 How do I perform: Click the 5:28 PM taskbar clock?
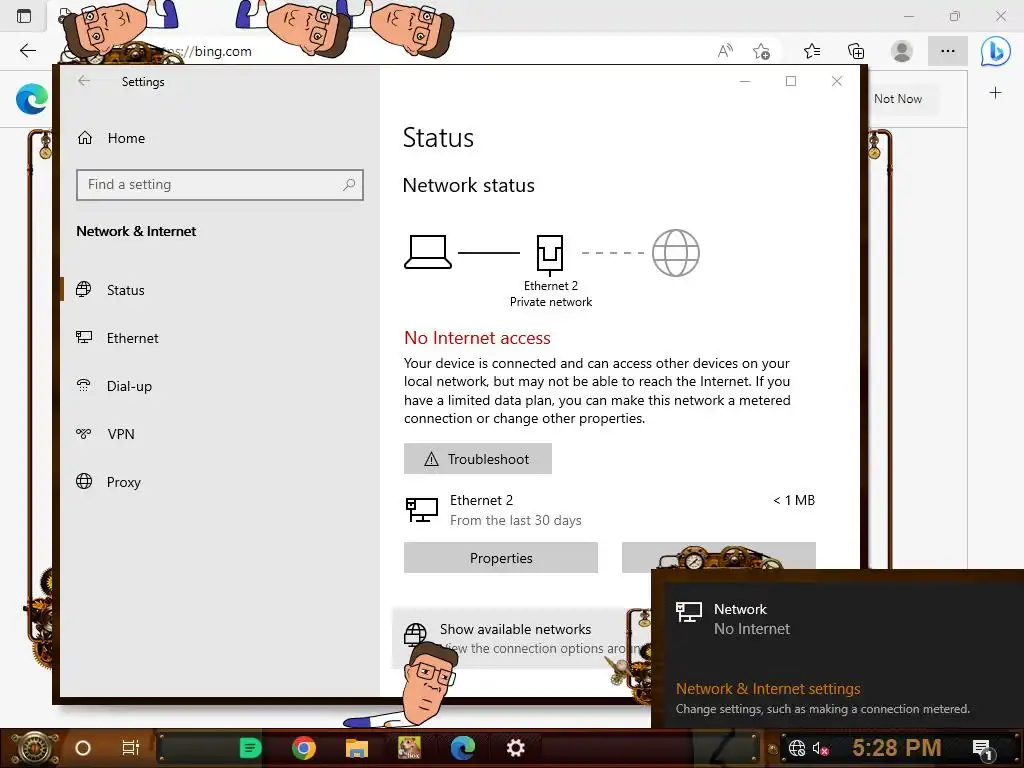(x=897, y=748)
